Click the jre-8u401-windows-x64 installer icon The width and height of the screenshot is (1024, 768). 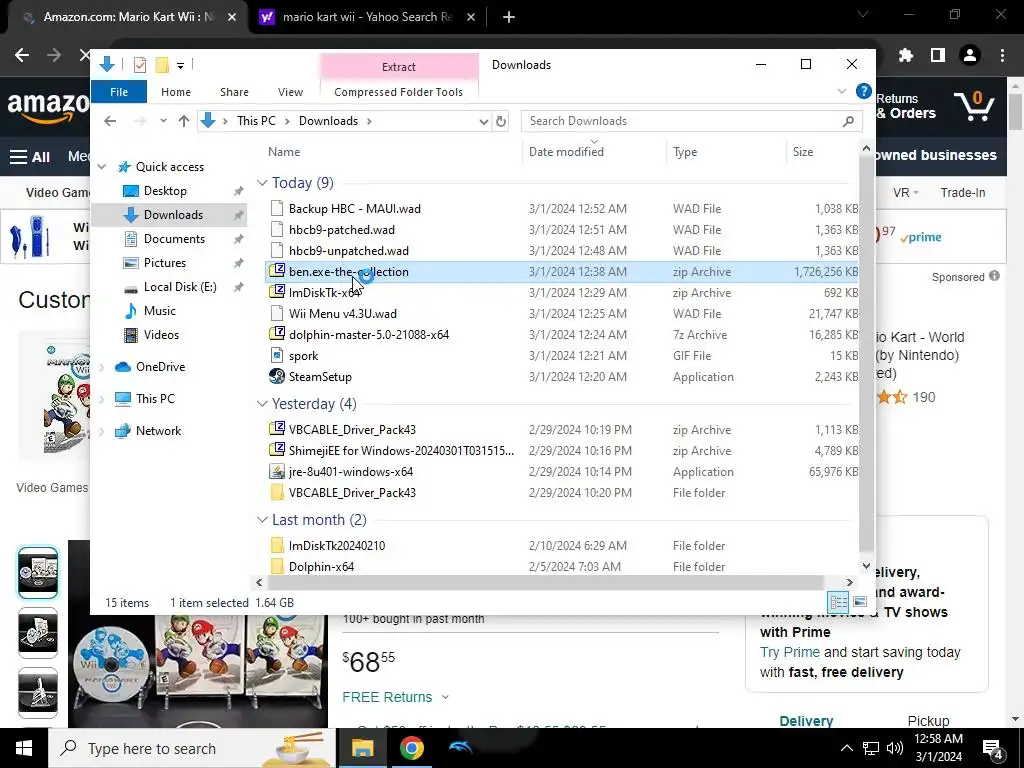277,472
